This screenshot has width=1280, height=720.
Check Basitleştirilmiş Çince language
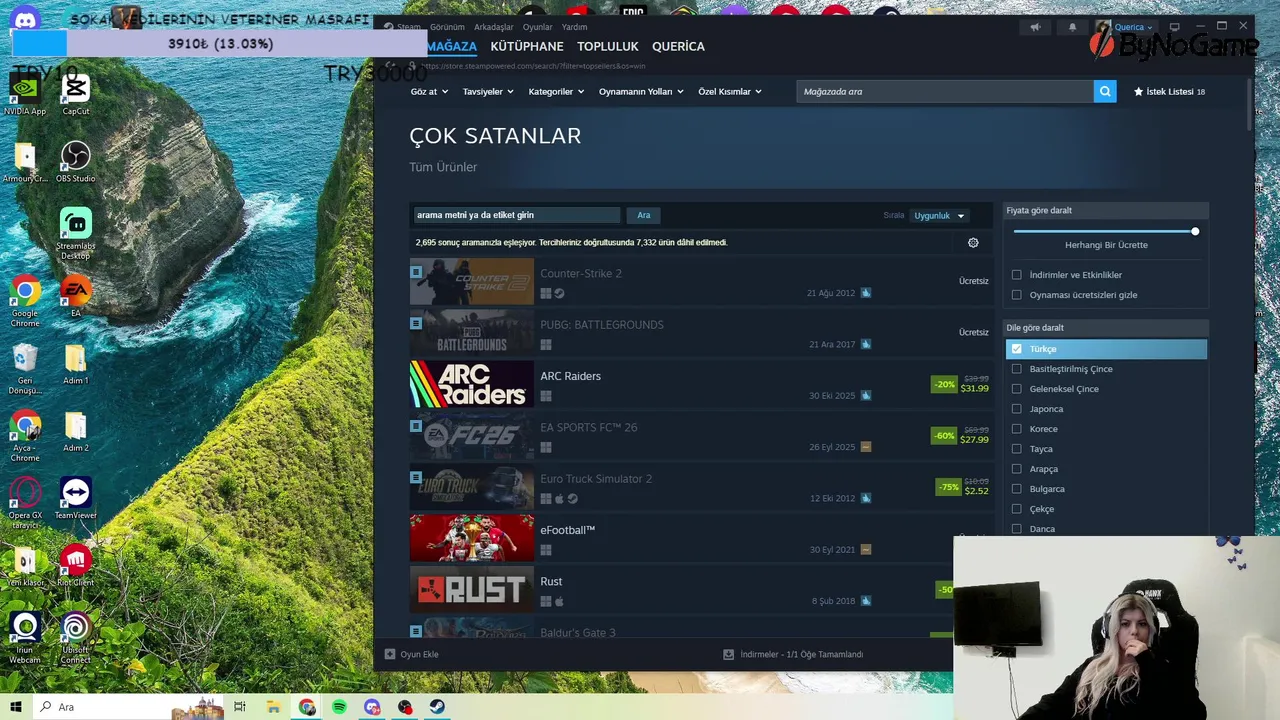1017,368
